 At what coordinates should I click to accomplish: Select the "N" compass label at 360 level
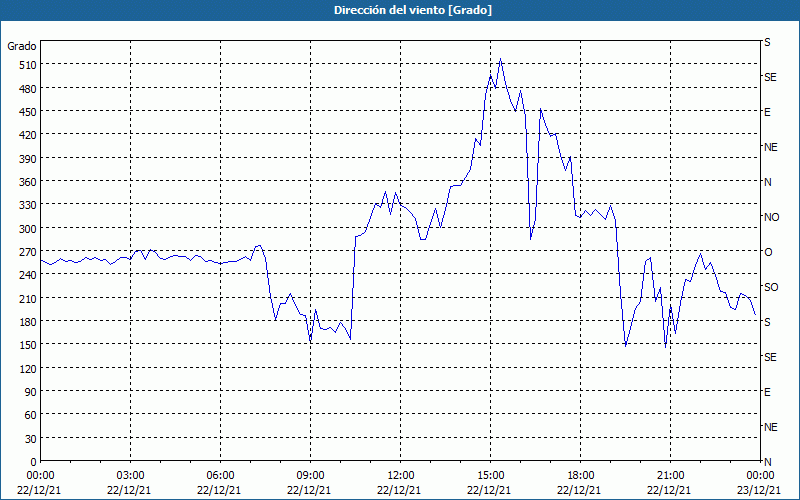pyautogui.click(x=768, y=182)
